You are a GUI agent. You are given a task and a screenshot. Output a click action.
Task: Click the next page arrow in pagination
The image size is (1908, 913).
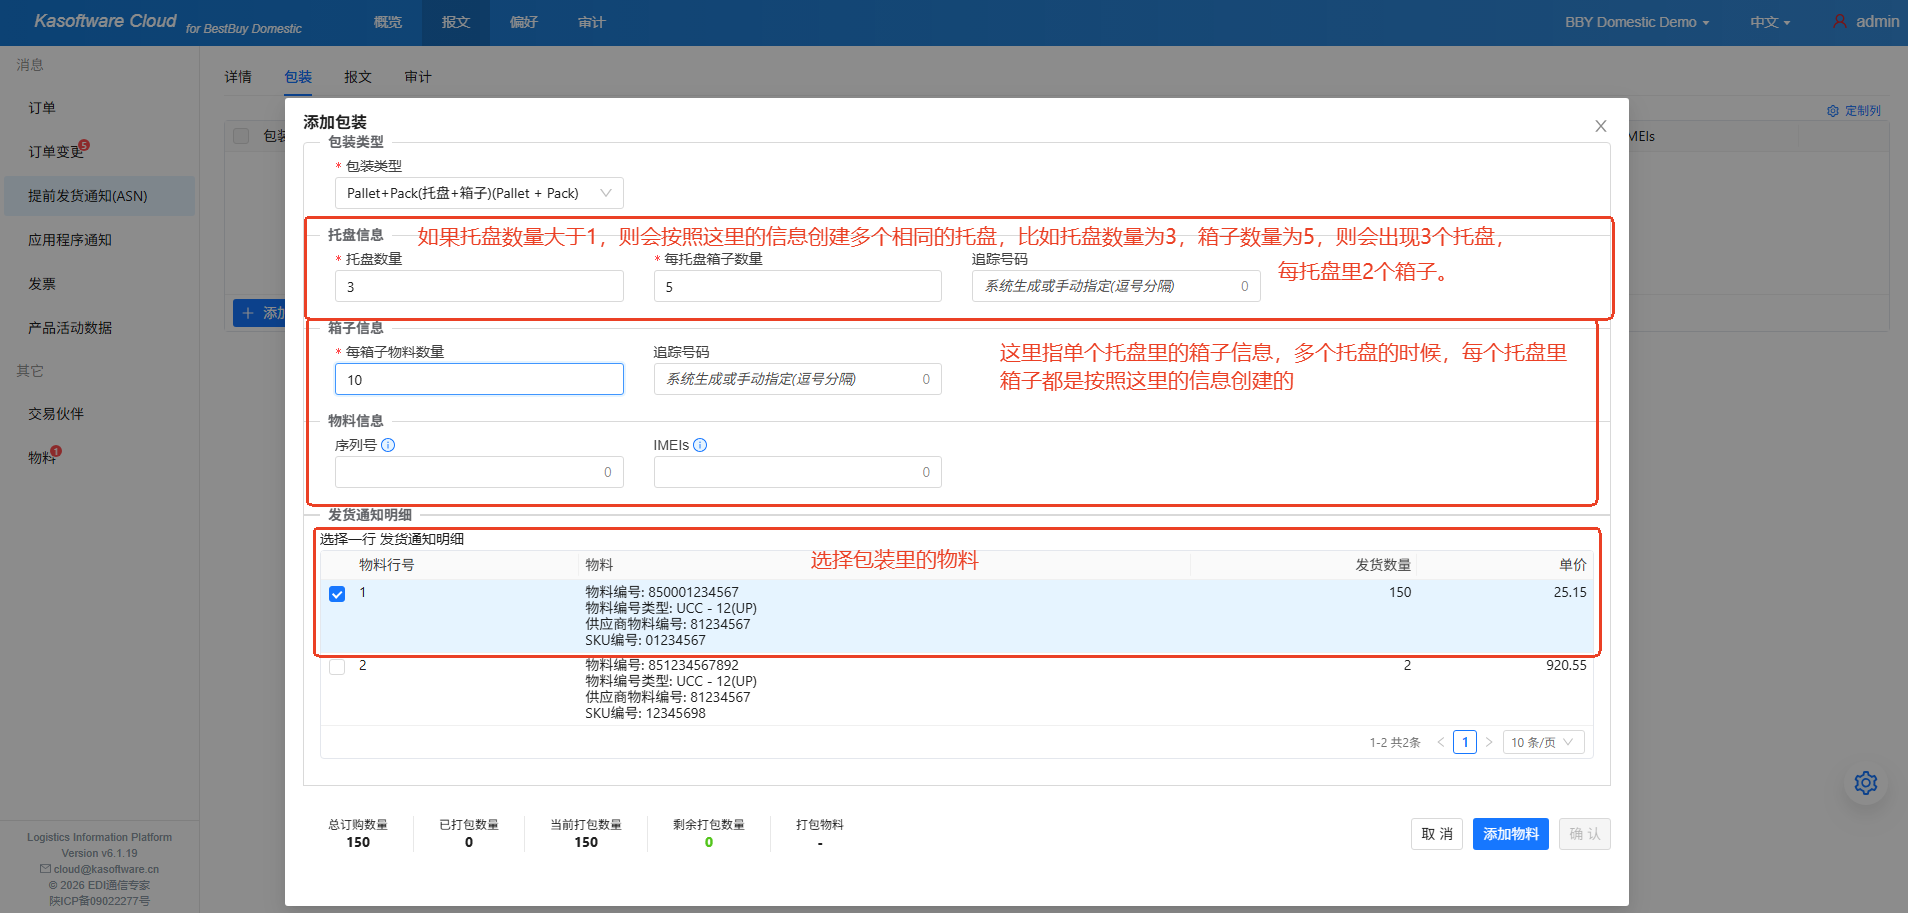pos(1489,741)
